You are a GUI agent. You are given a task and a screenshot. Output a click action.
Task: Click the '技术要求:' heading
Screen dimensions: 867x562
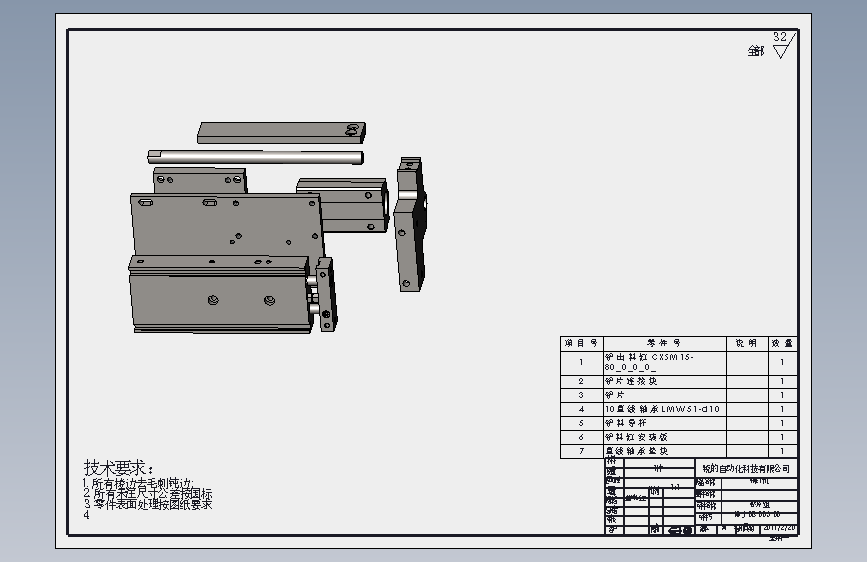[x=119, y=467]
